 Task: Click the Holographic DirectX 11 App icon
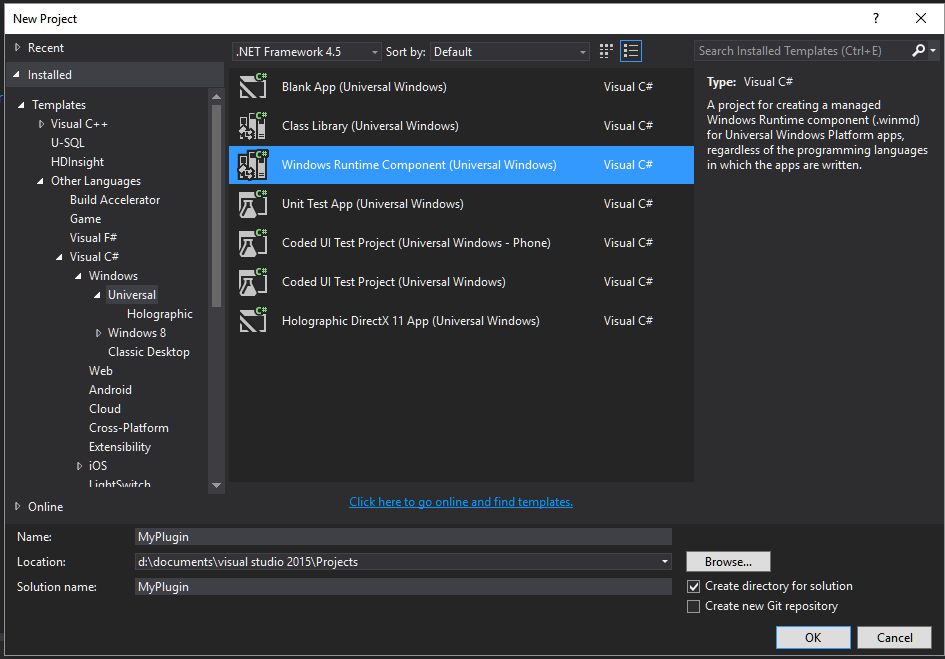[253, 321]
